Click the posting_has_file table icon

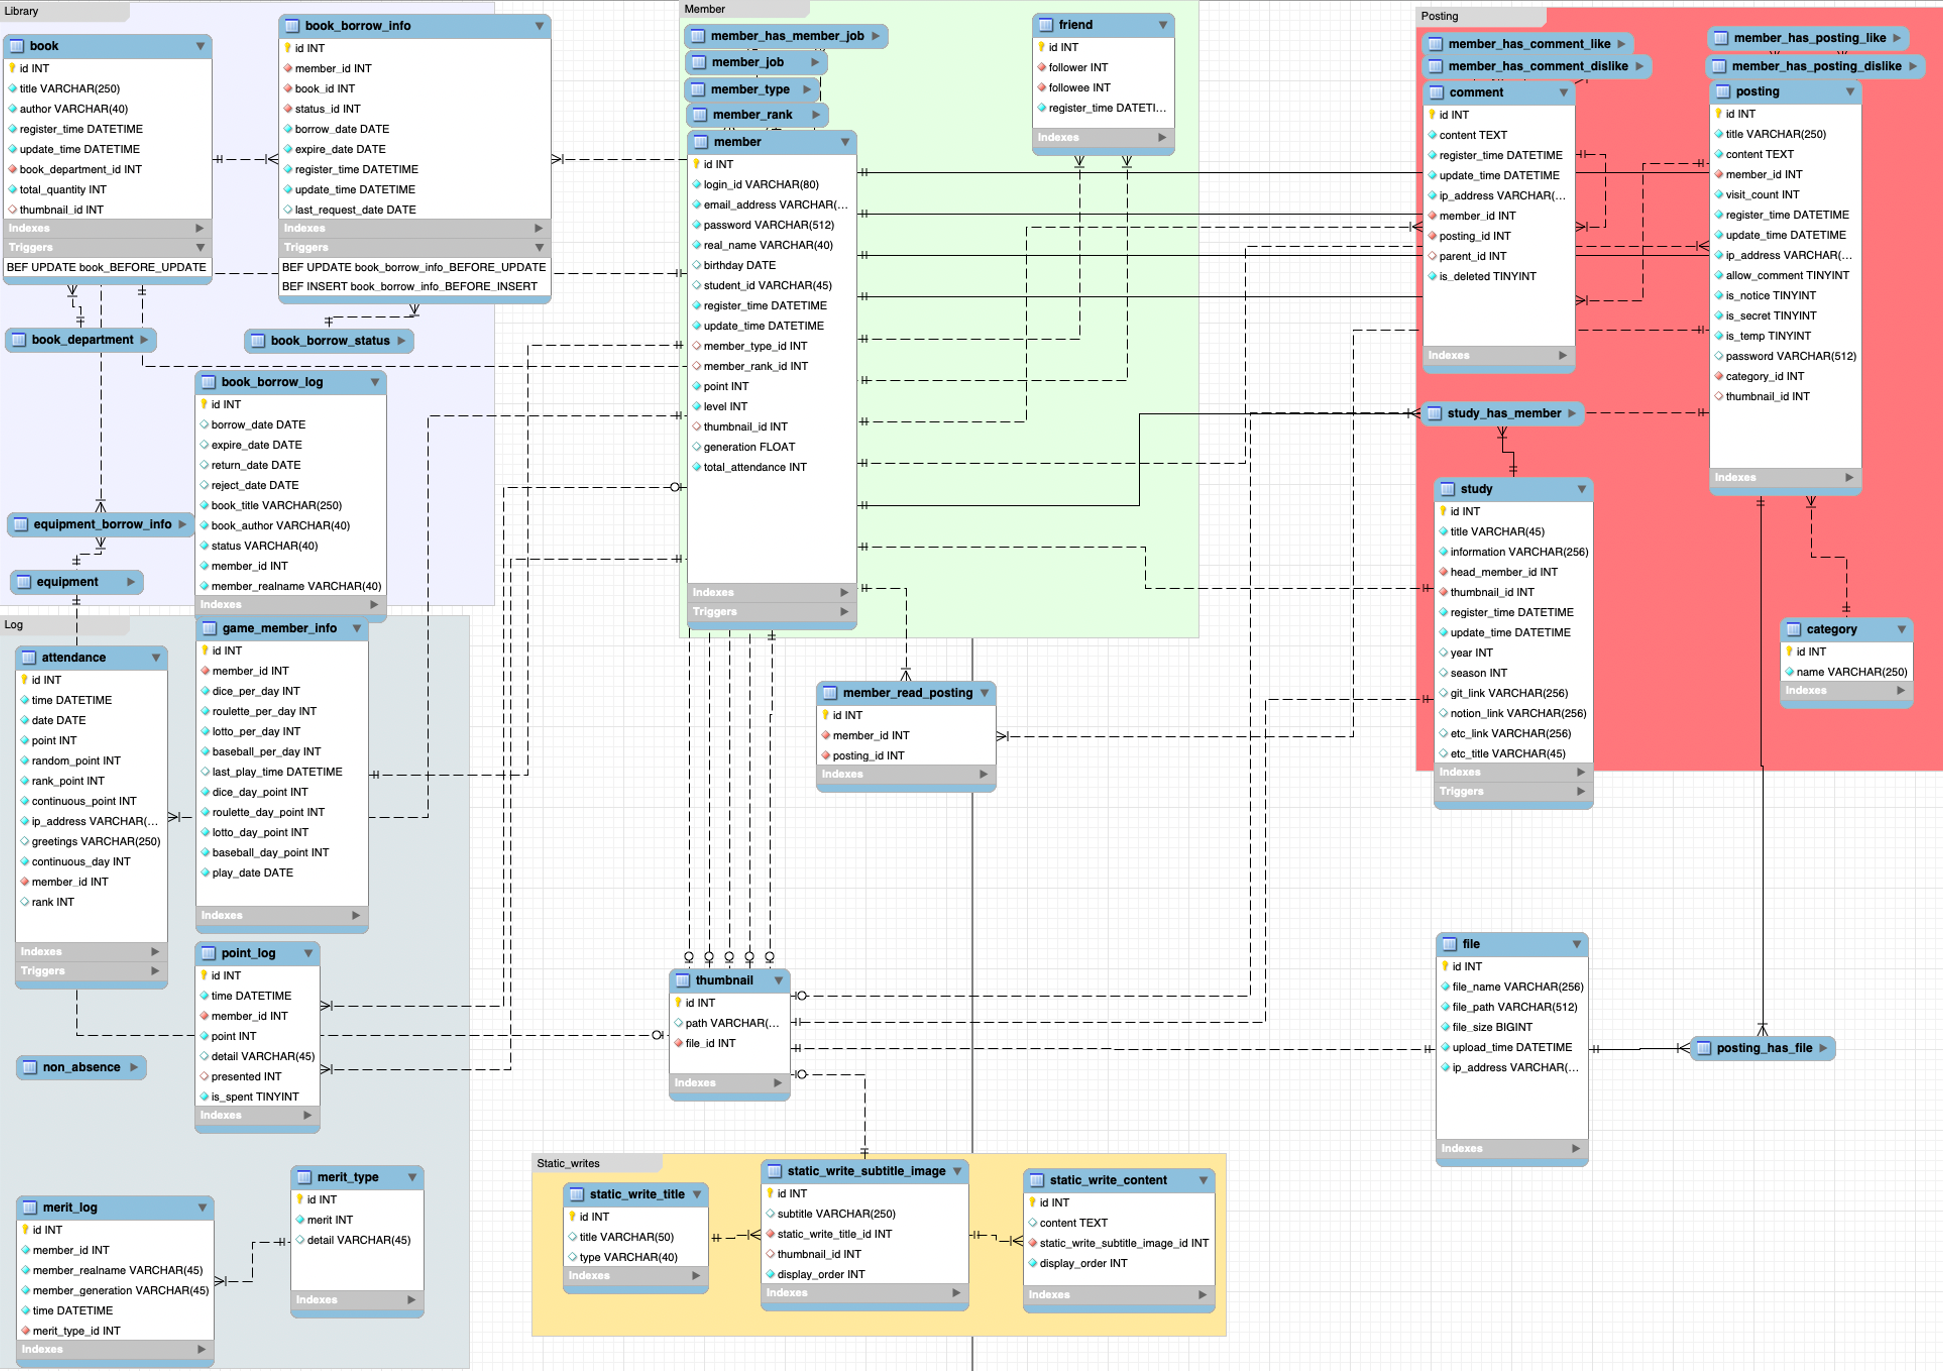coord(1703,1048)
